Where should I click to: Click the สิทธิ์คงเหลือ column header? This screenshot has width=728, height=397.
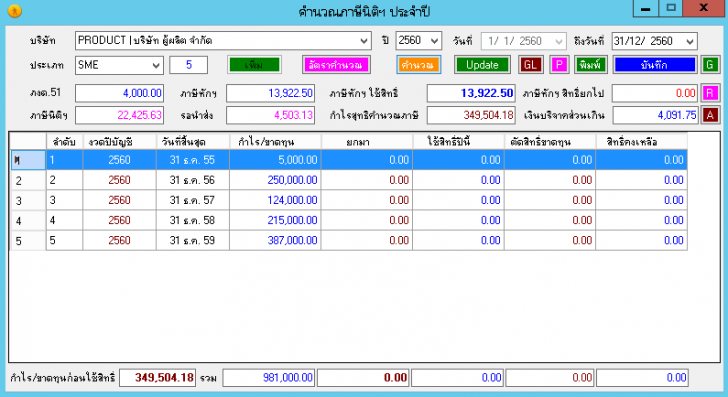pyautogui.click(x=641, y=142)
